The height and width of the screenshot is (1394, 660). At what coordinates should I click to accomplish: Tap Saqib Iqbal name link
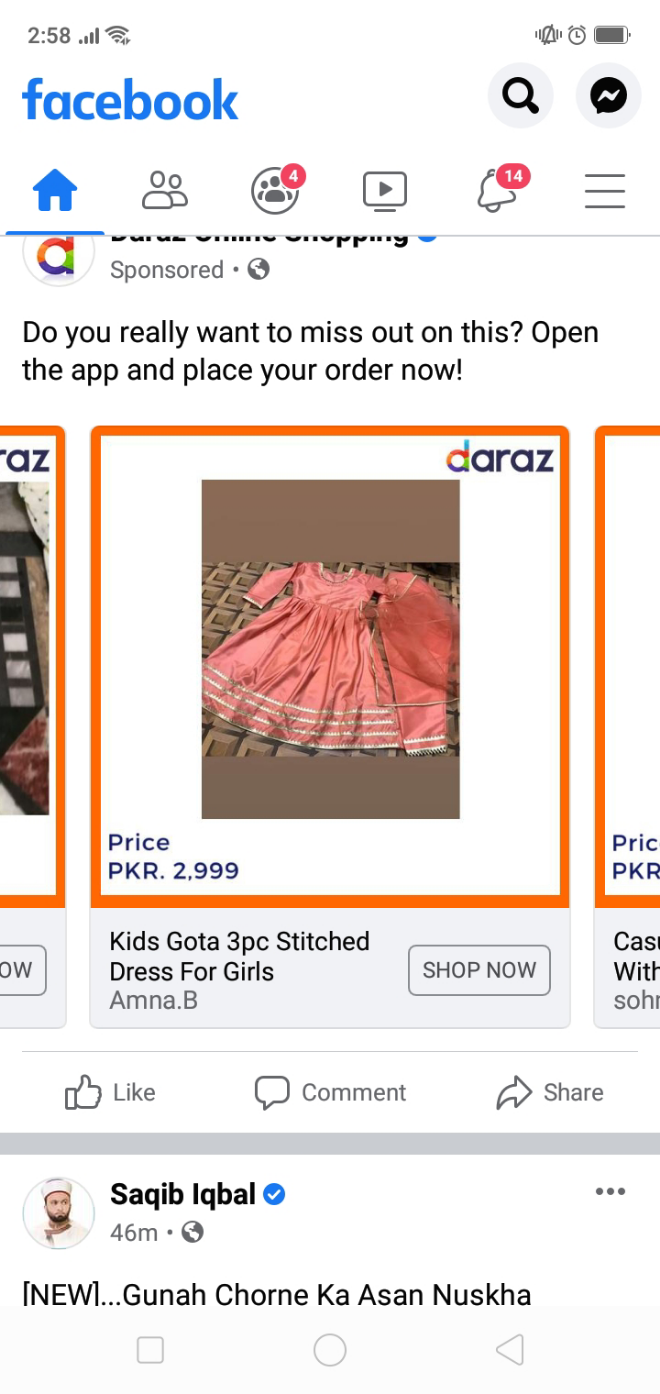(183, 1194)
